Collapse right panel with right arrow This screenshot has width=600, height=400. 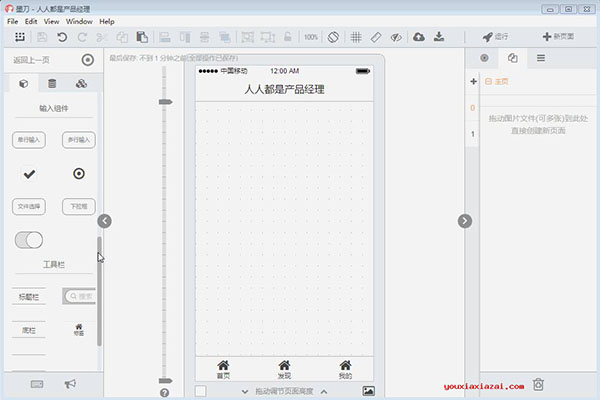[x=465, y=221]
